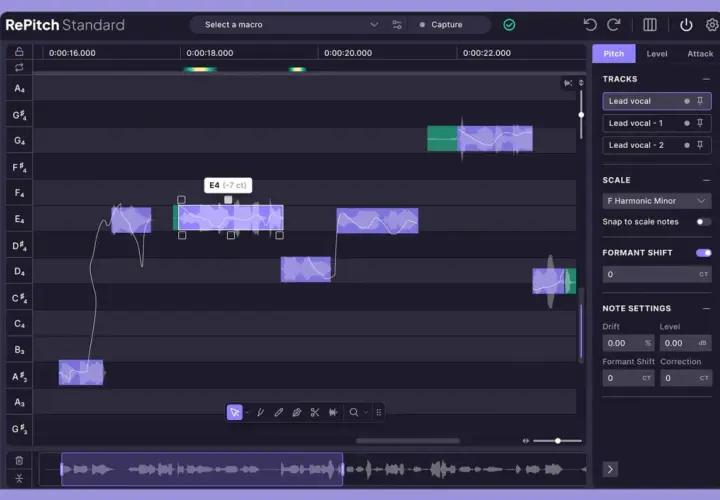
Task: Click the 0:00:18.000 timeline marker
Action: [209, 53]
